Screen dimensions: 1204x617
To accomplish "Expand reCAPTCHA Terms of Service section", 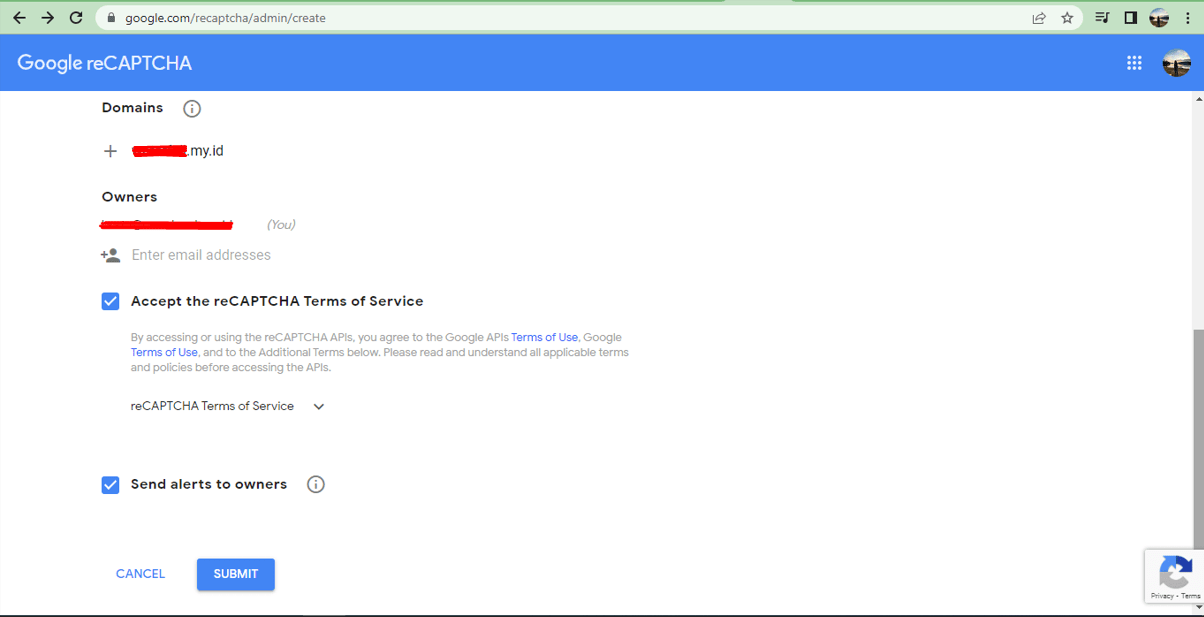I will tap(319, 407).
